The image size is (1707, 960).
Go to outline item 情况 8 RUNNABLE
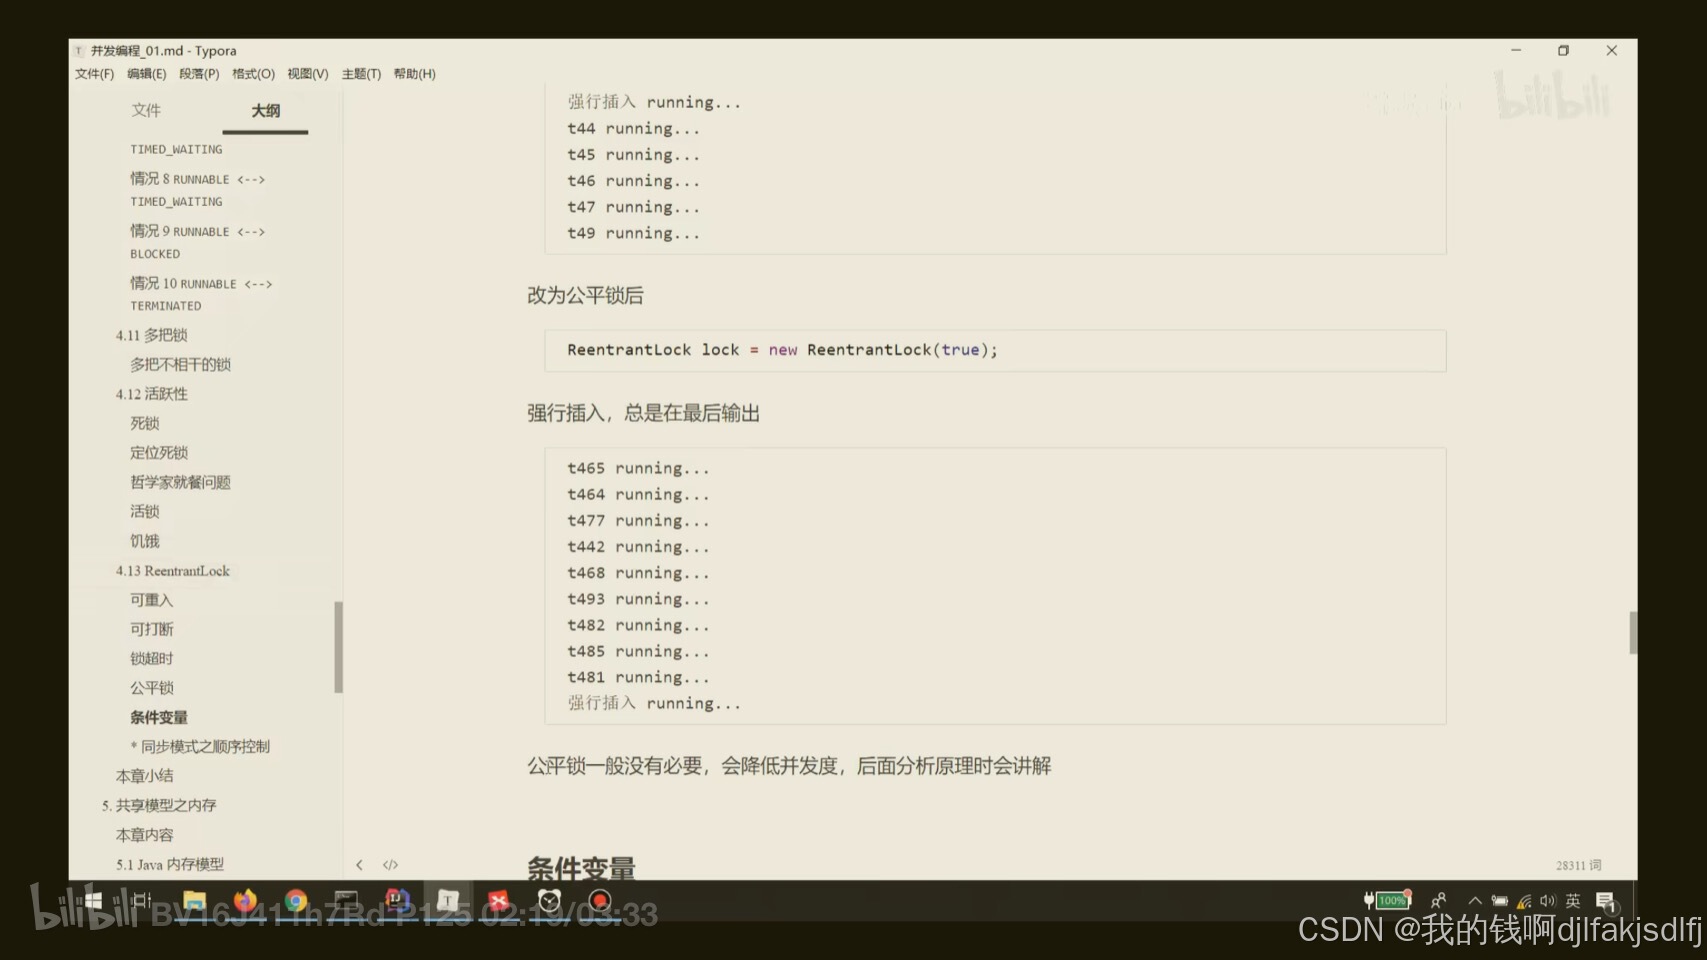pyautogui.click(x=198, y=189)
